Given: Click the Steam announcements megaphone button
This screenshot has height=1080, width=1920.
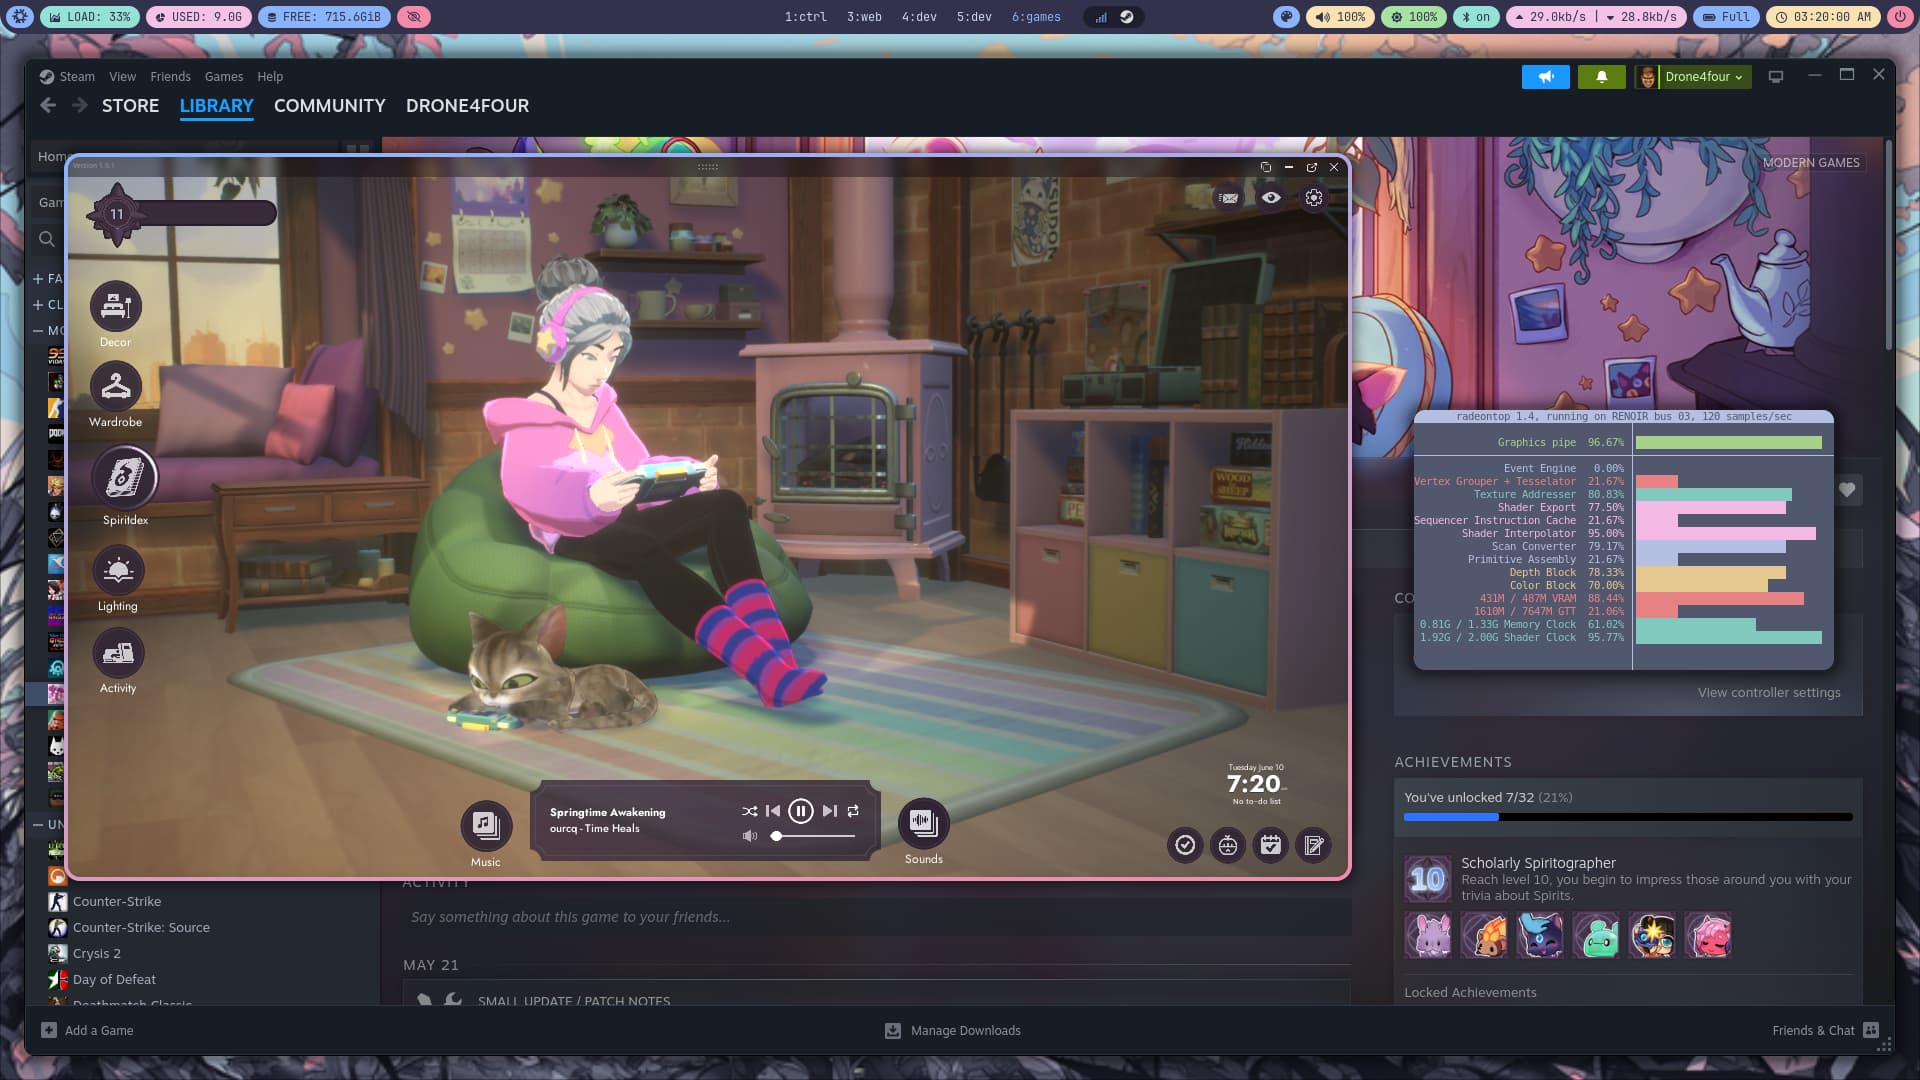Looking at the screenshot, I should pos(1546,76).
